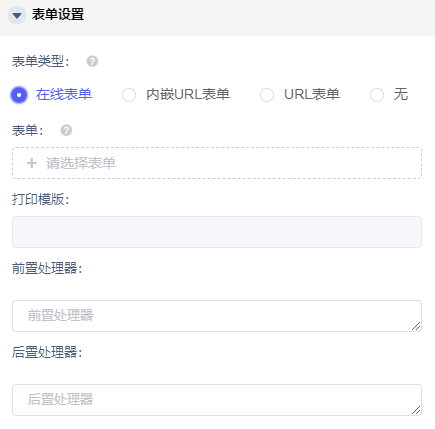Select the 在线表单 radio circle
Screen dimensions: 435x429
coord(19,95)
